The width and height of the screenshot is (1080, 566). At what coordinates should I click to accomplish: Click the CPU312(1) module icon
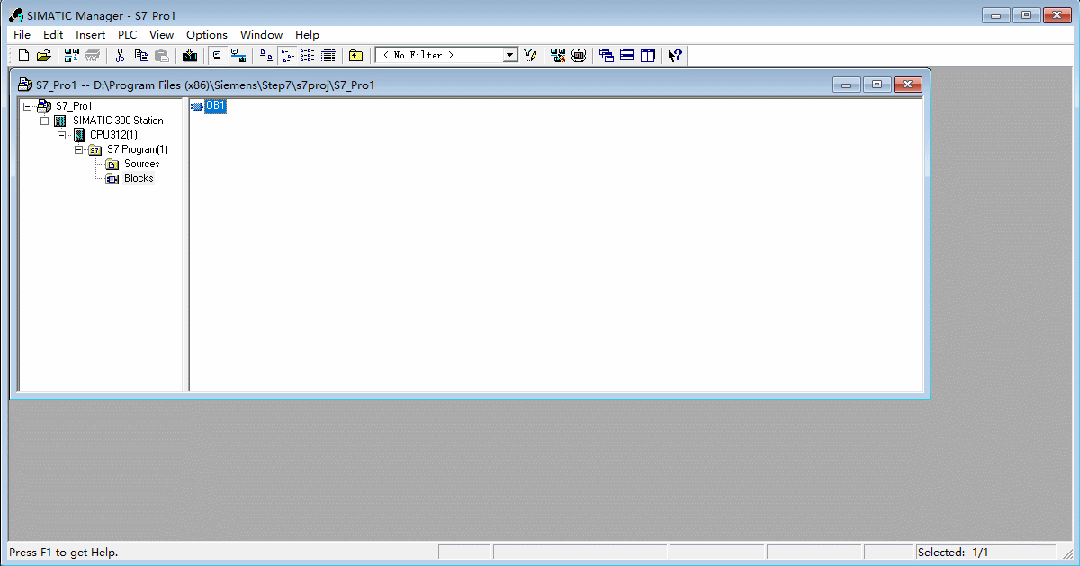79,135
